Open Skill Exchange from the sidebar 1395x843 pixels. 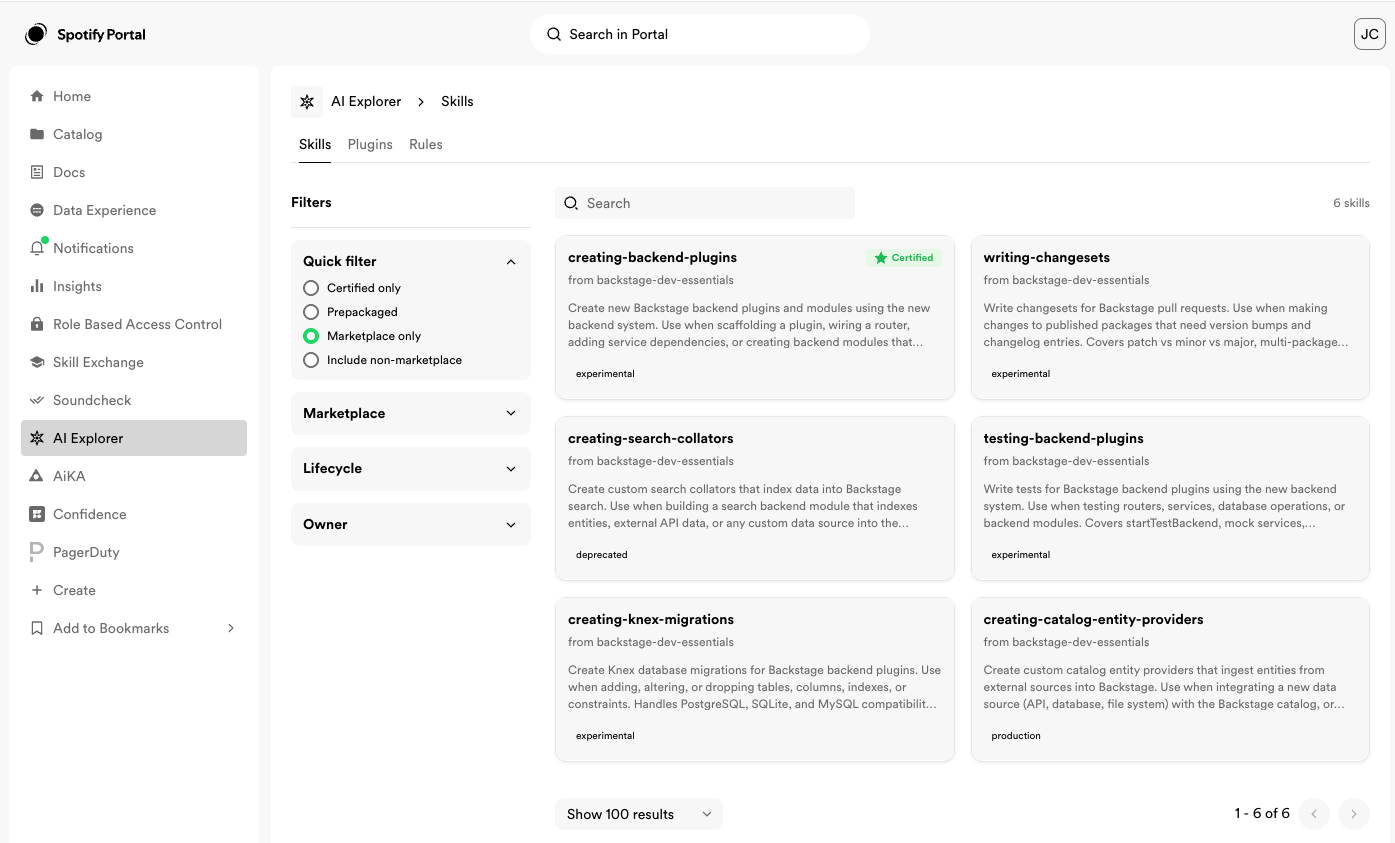tap(134, 362)
